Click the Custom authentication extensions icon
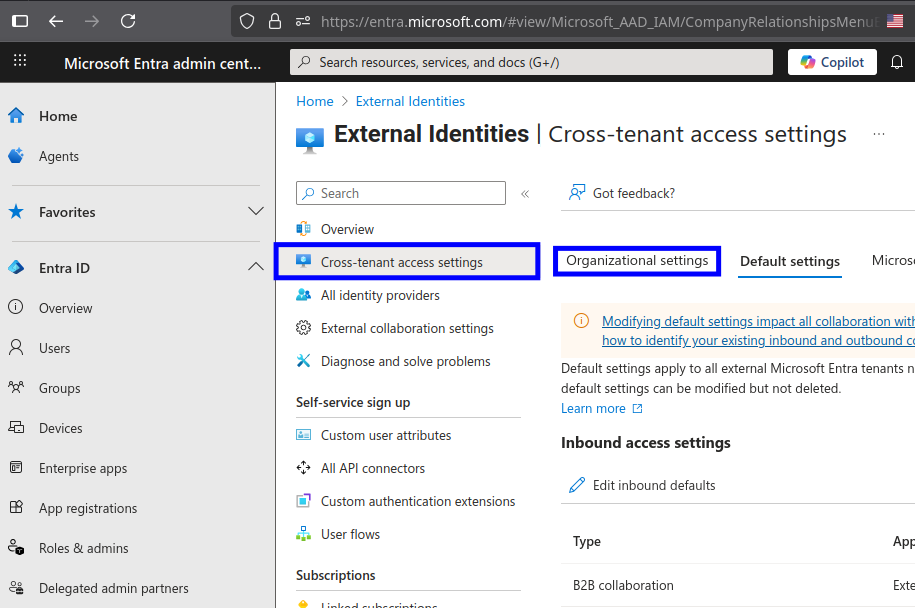Viewport: 915px width, 608px height. pyautogui.click(x=303, y=501)
